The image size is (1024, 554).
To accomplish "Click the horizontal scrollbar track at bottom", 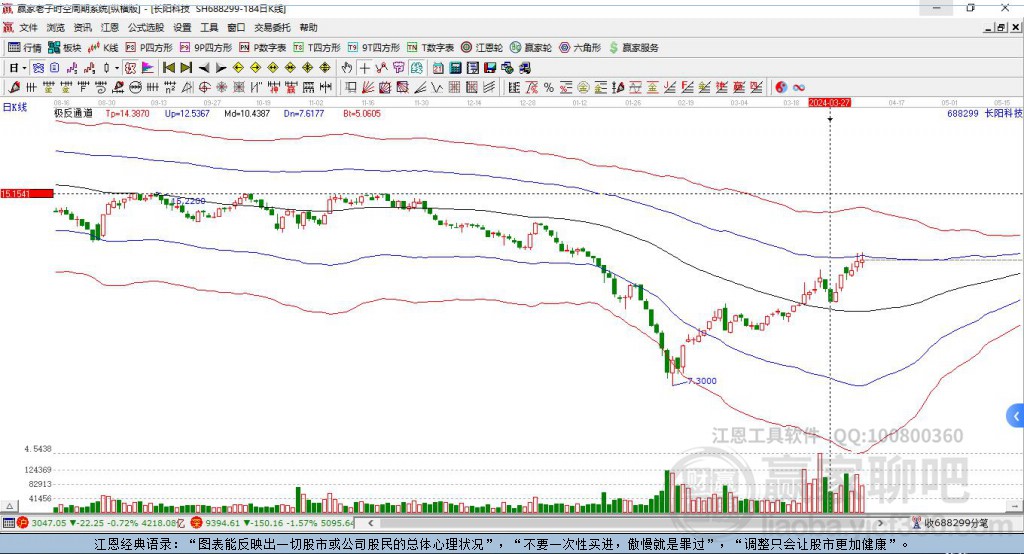I will pyautogui.click(x=627, y=523).
